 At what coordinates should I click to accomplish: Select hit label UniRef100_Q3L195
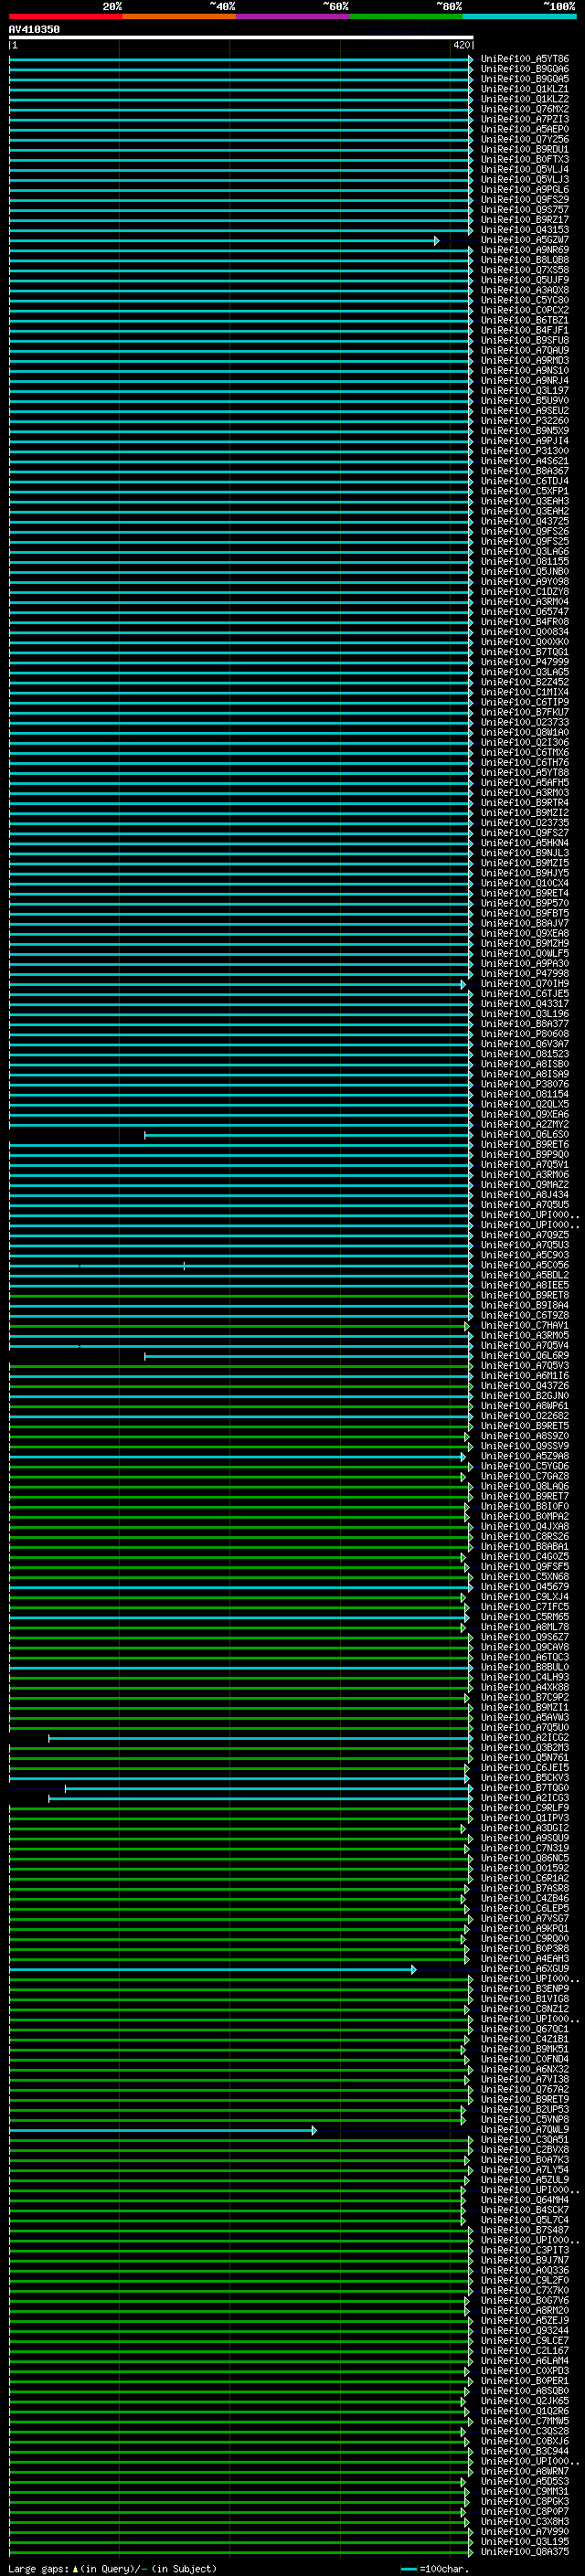pyautogui.click(x=525, y=2542)
